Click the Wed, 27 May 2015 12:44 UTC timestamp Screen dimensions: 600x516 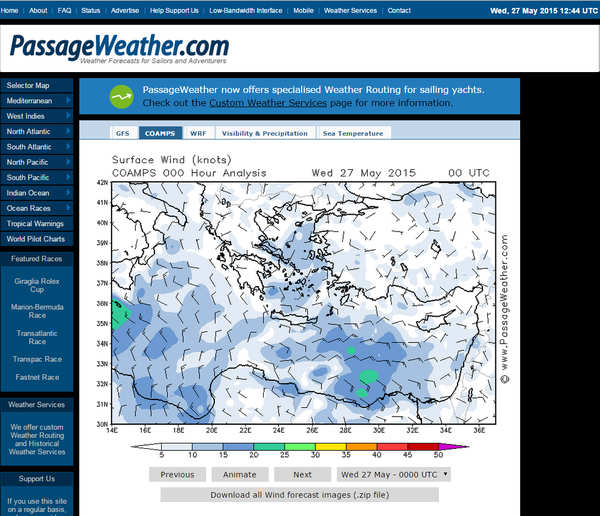tap(544, 11)
